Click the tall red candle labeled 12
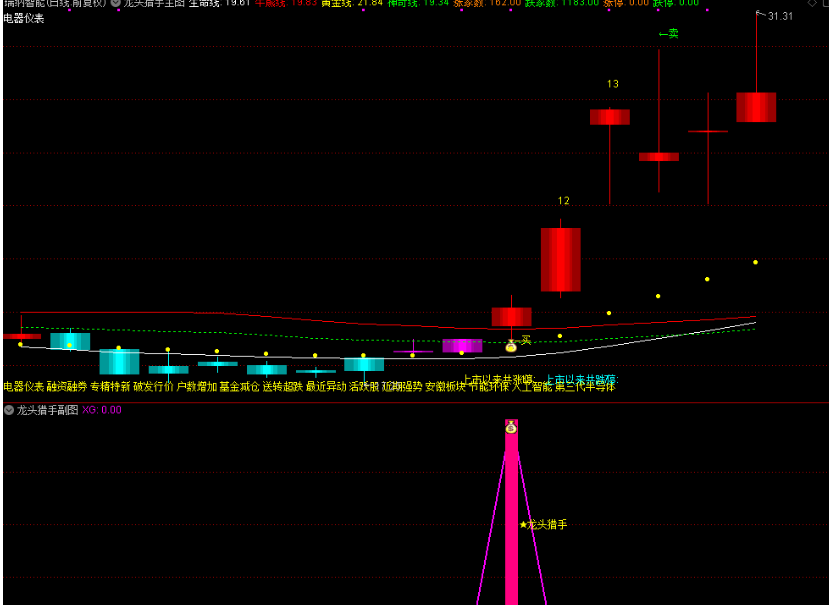 [x=560, y=259]
